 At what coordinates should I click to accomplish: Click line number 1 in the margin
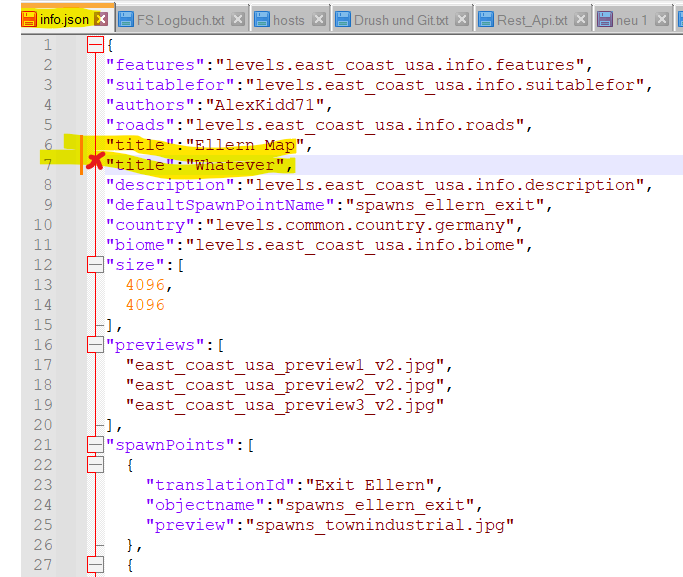pyautogui.click(x=47, y=45)
